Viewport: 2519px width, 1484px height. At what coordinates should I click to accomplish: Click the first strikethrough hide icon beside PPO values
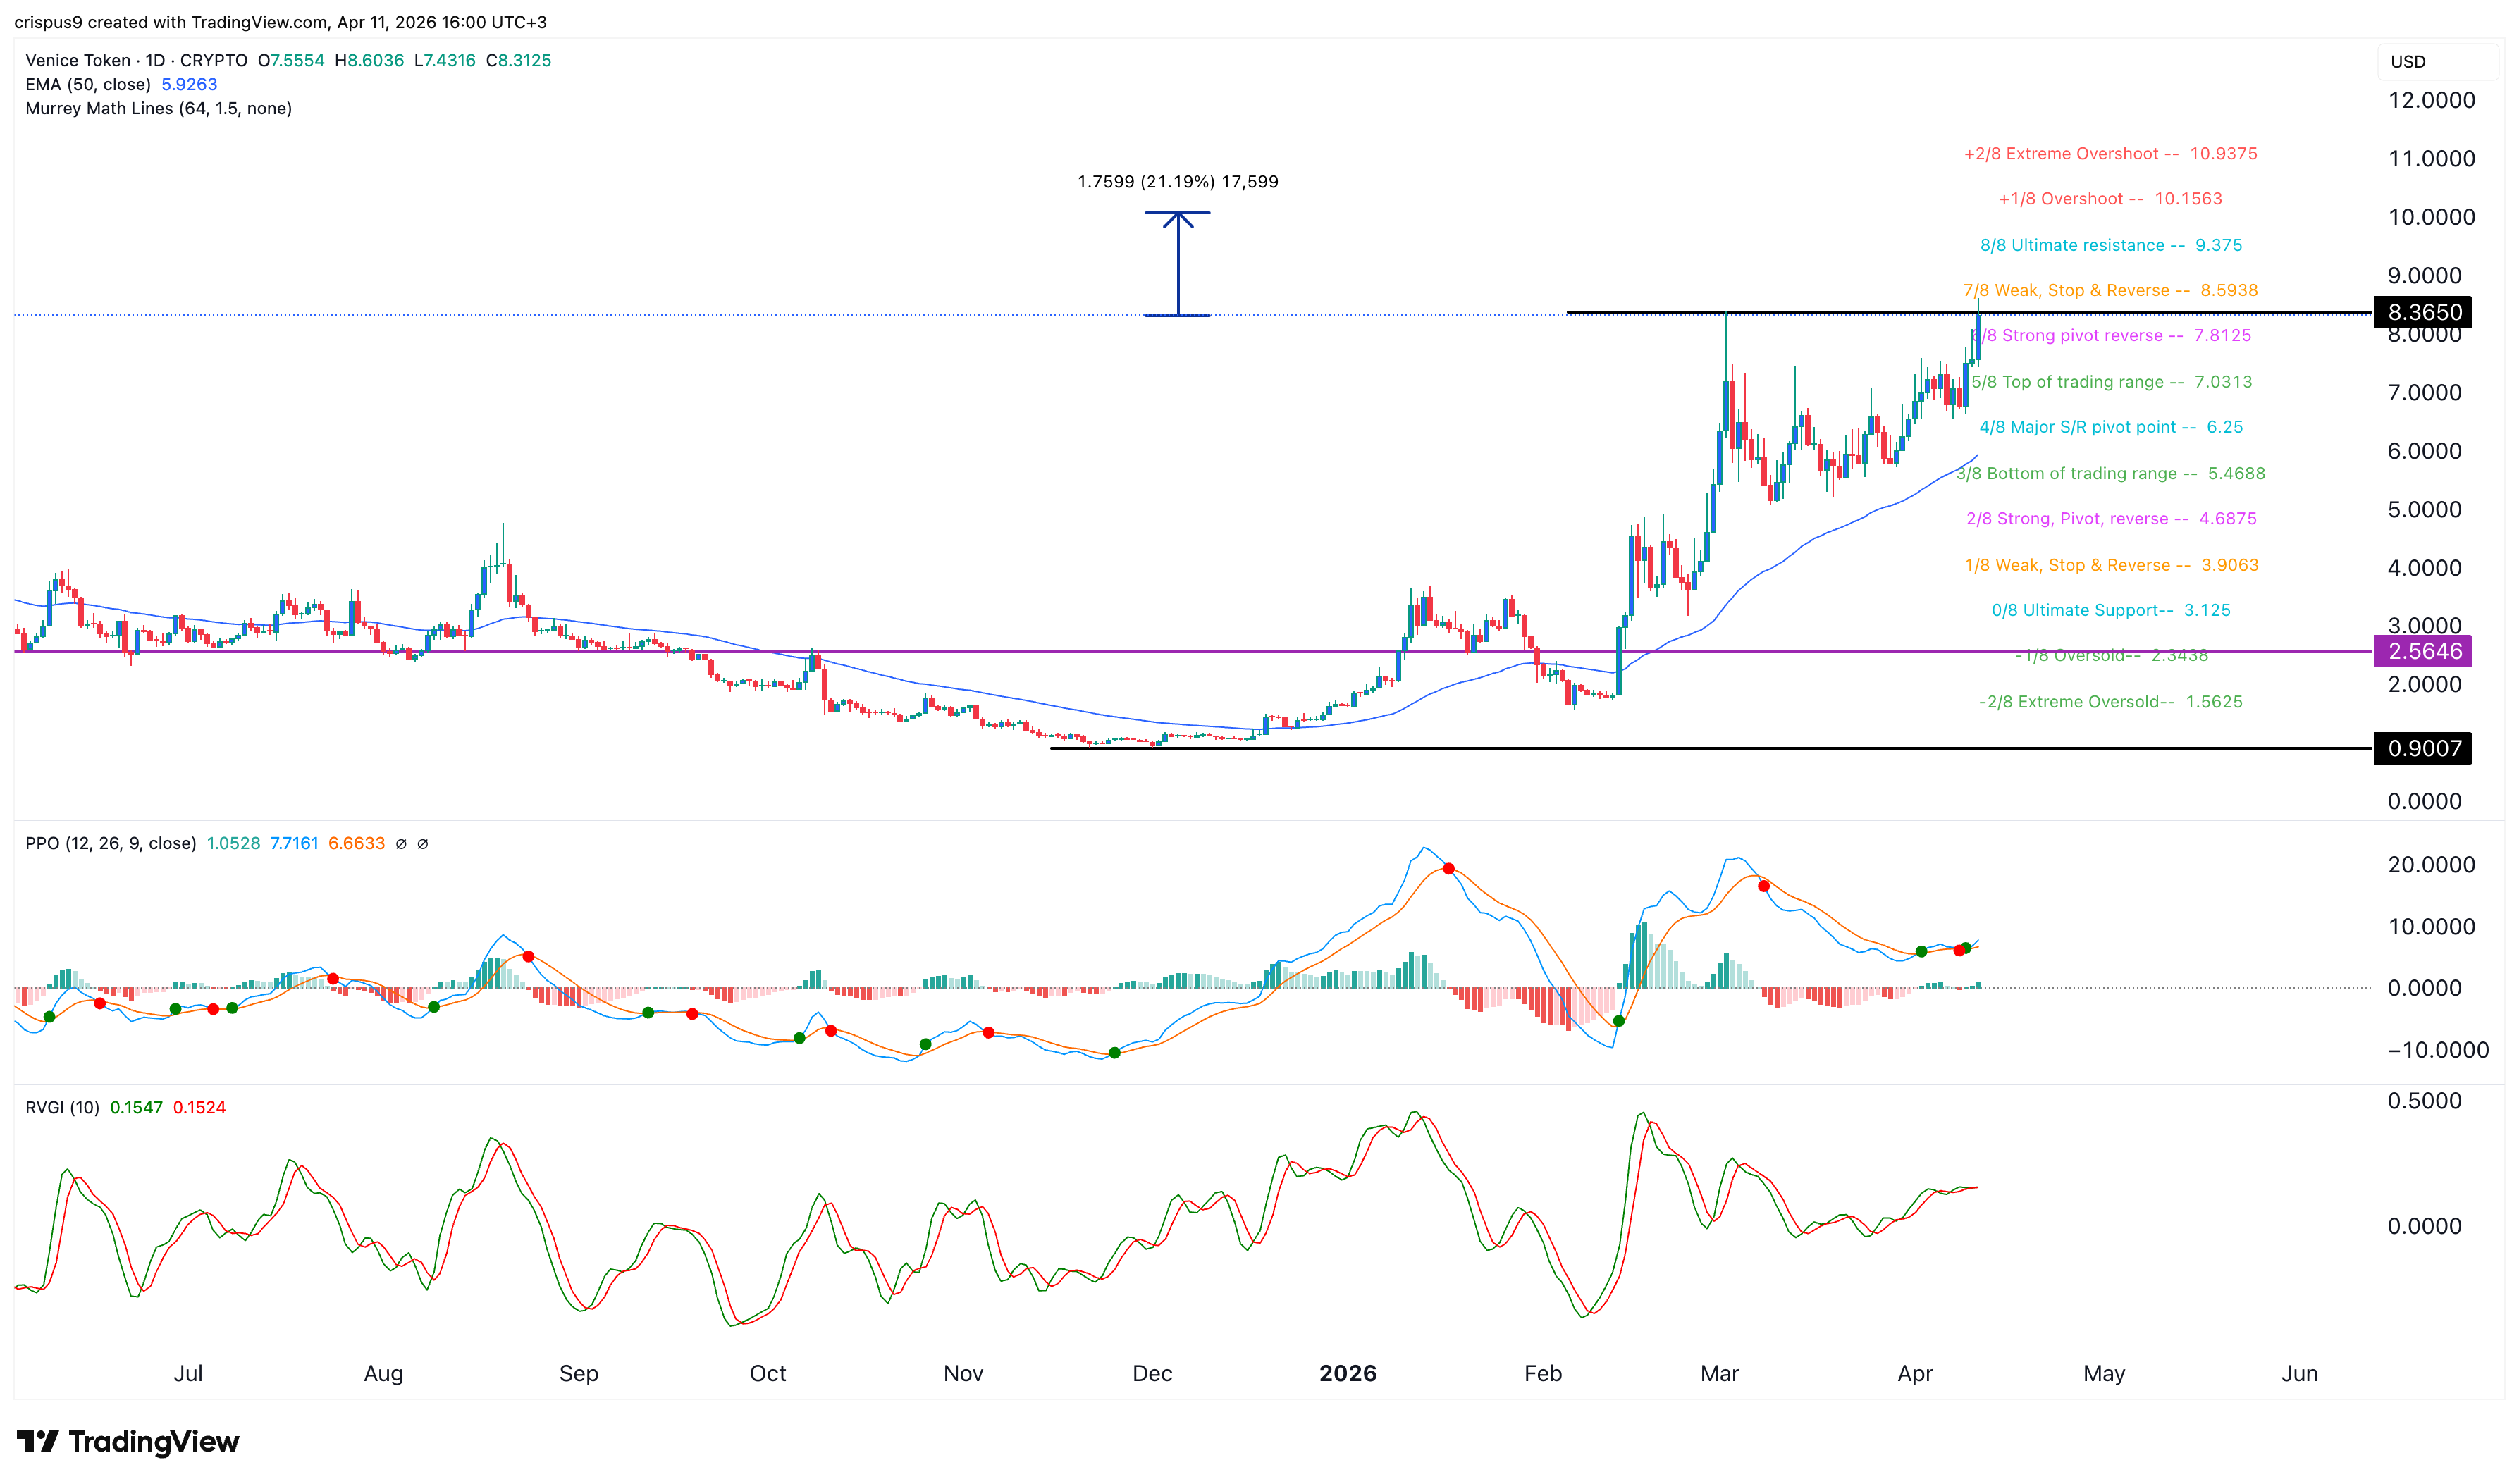[x=400, y=843]
